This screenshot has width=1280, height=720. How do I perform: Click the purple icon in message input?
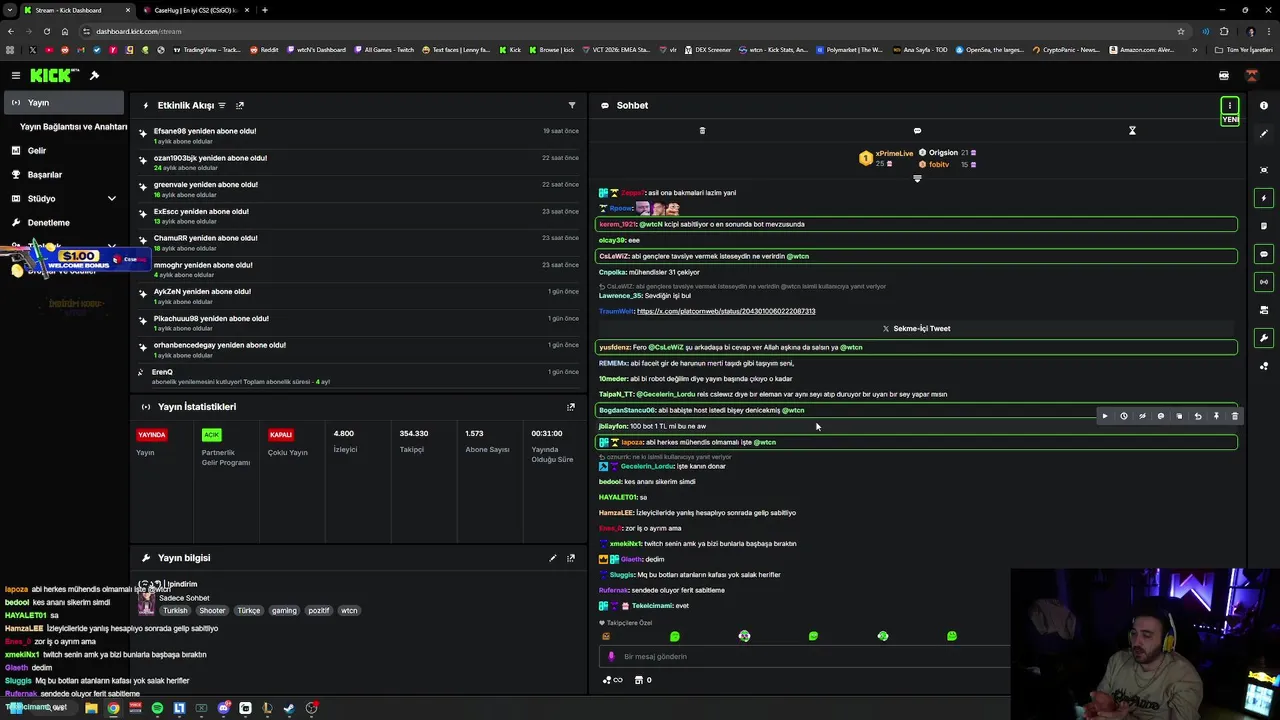tap(611, 657)
